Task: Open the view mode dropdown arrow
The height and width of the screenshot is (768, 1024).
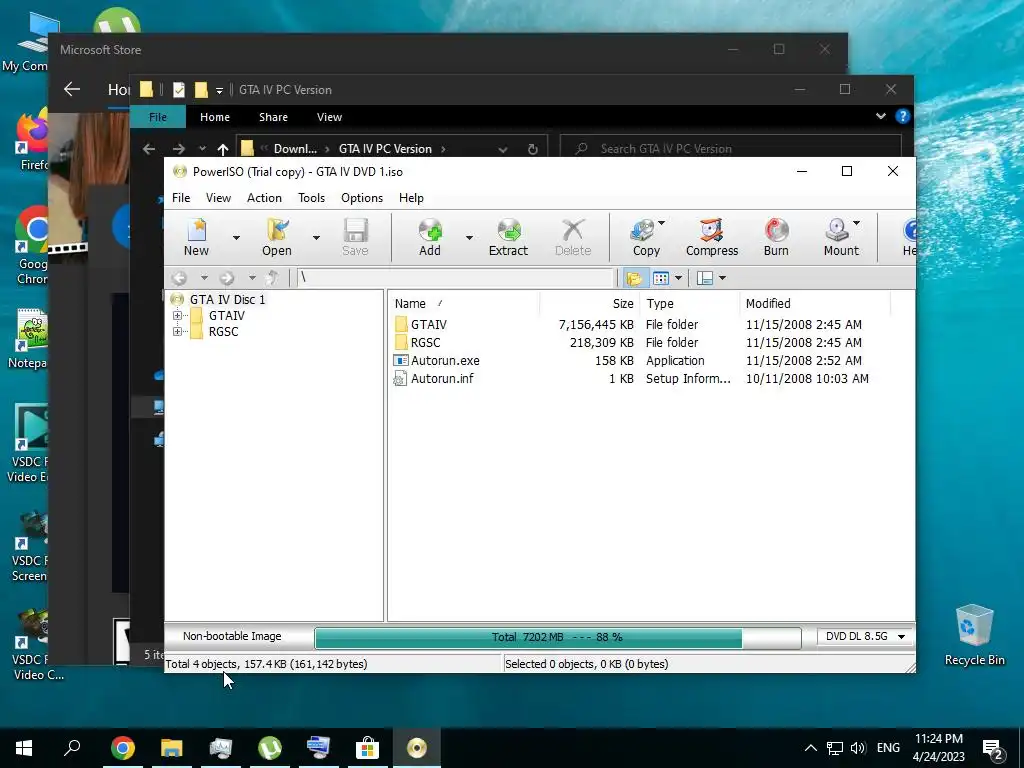Action: pos(678,278)
